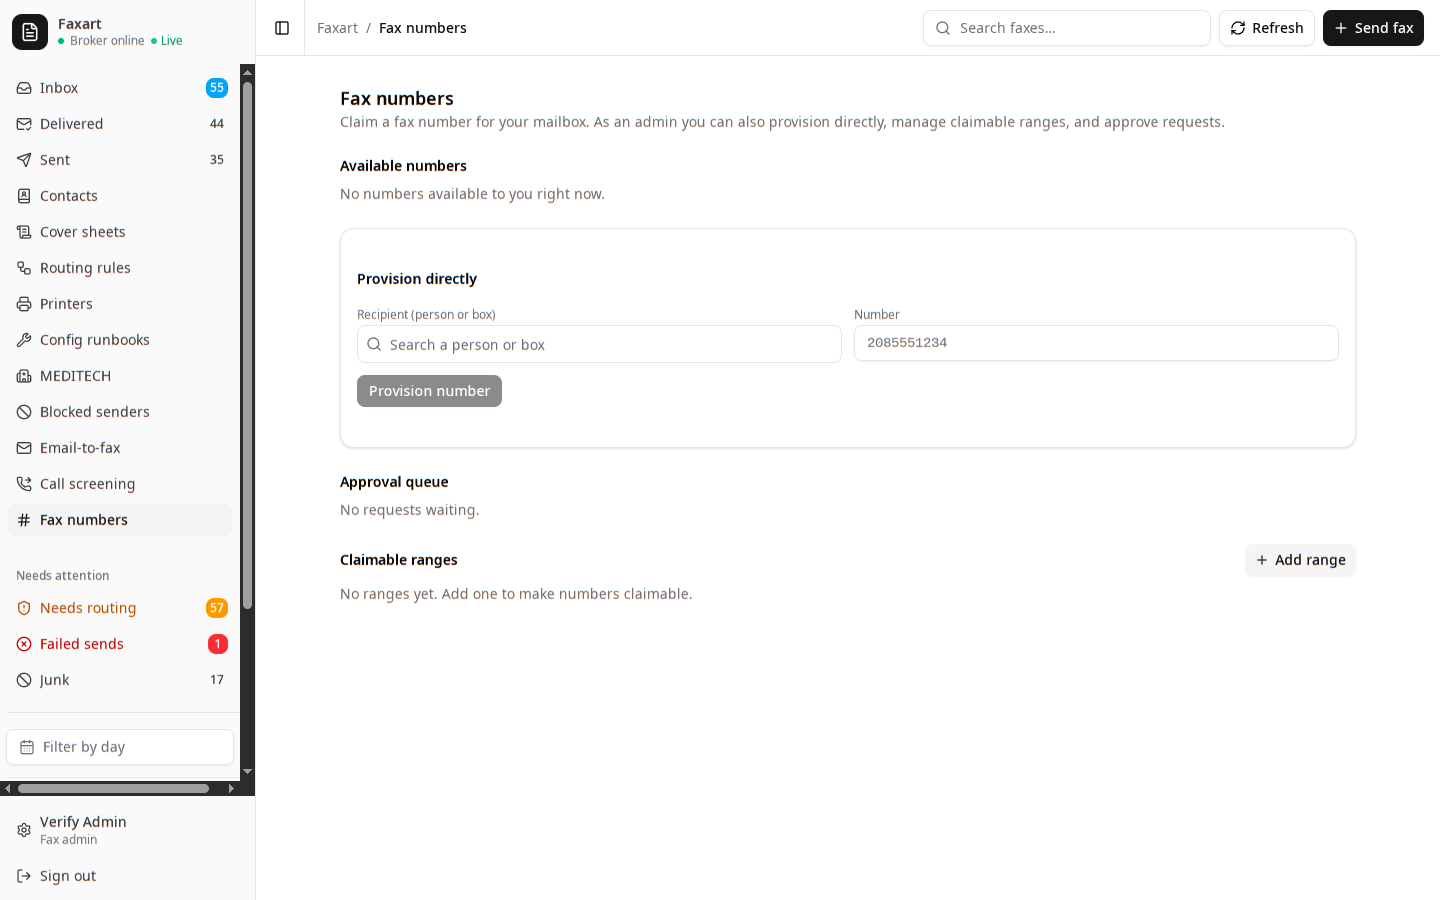
Task: Click the Approval queue heading
Action: [394, 482]
